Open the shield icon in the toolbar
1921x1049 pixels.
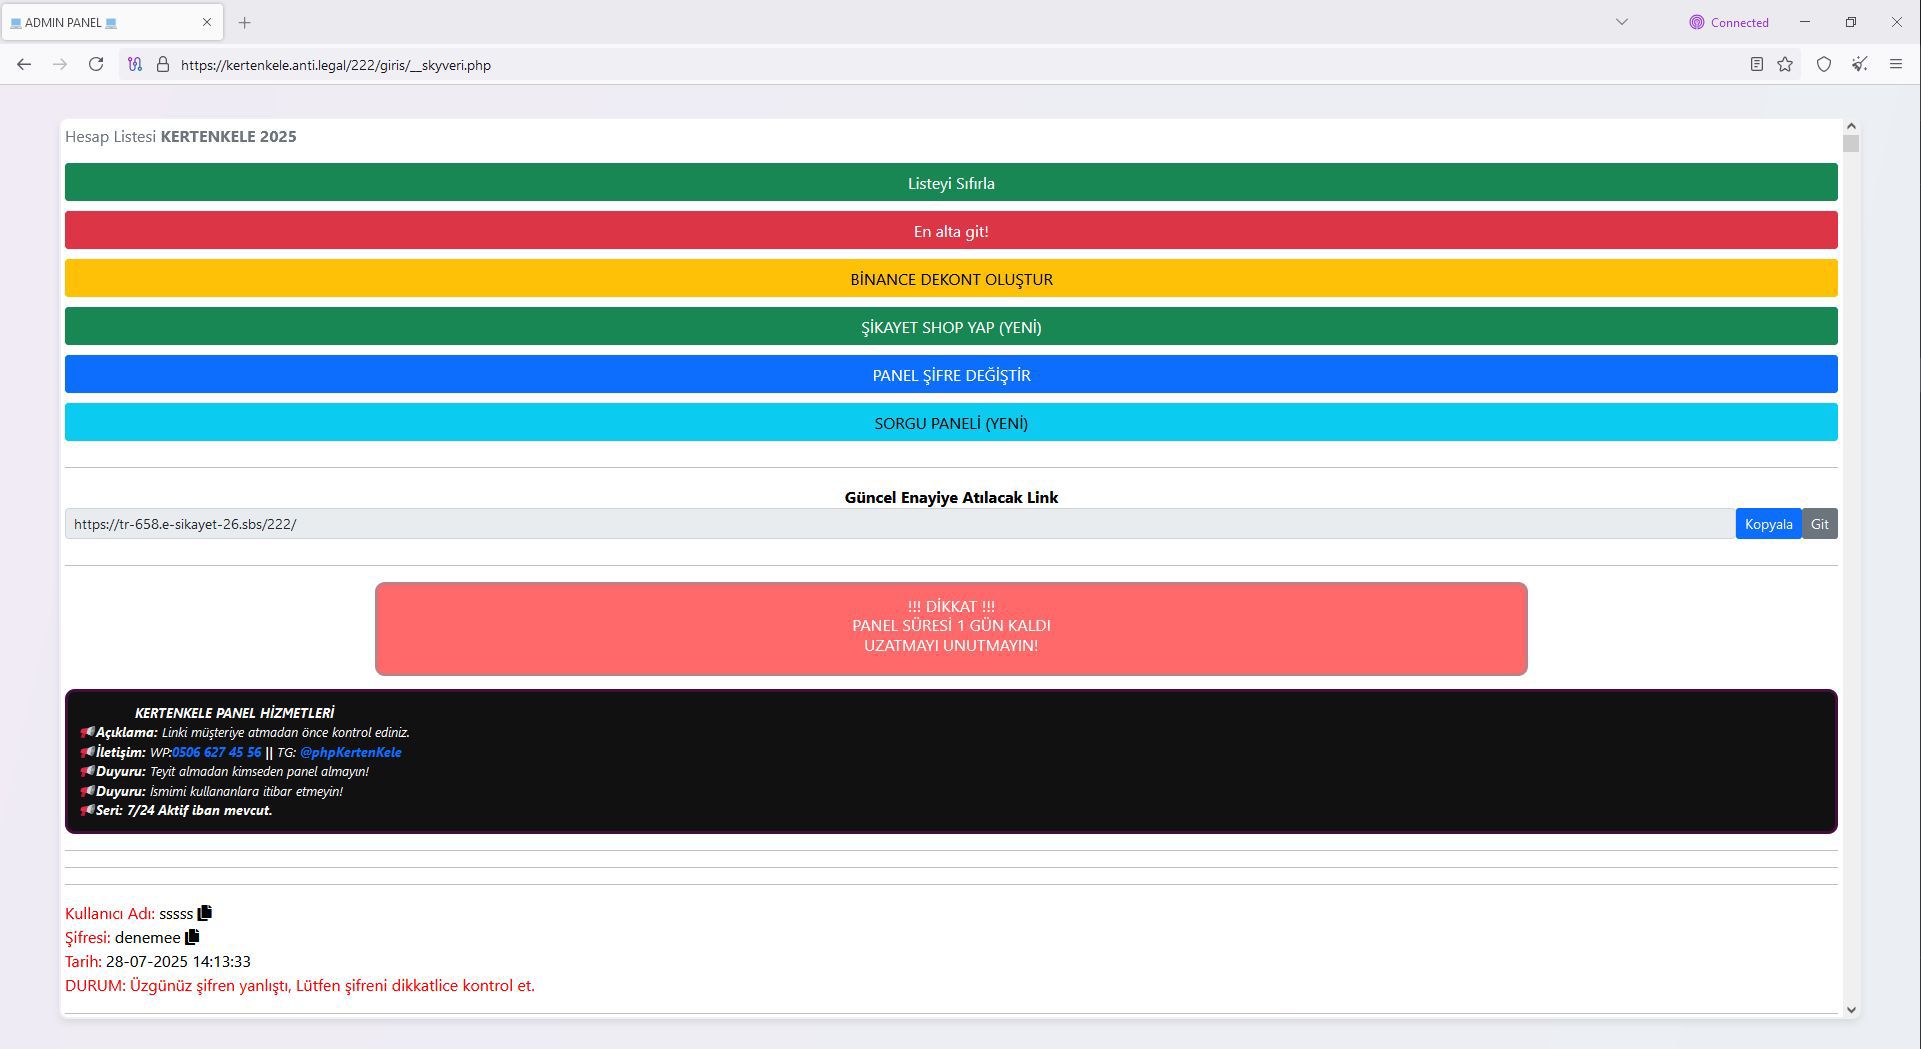point(1824,65)
